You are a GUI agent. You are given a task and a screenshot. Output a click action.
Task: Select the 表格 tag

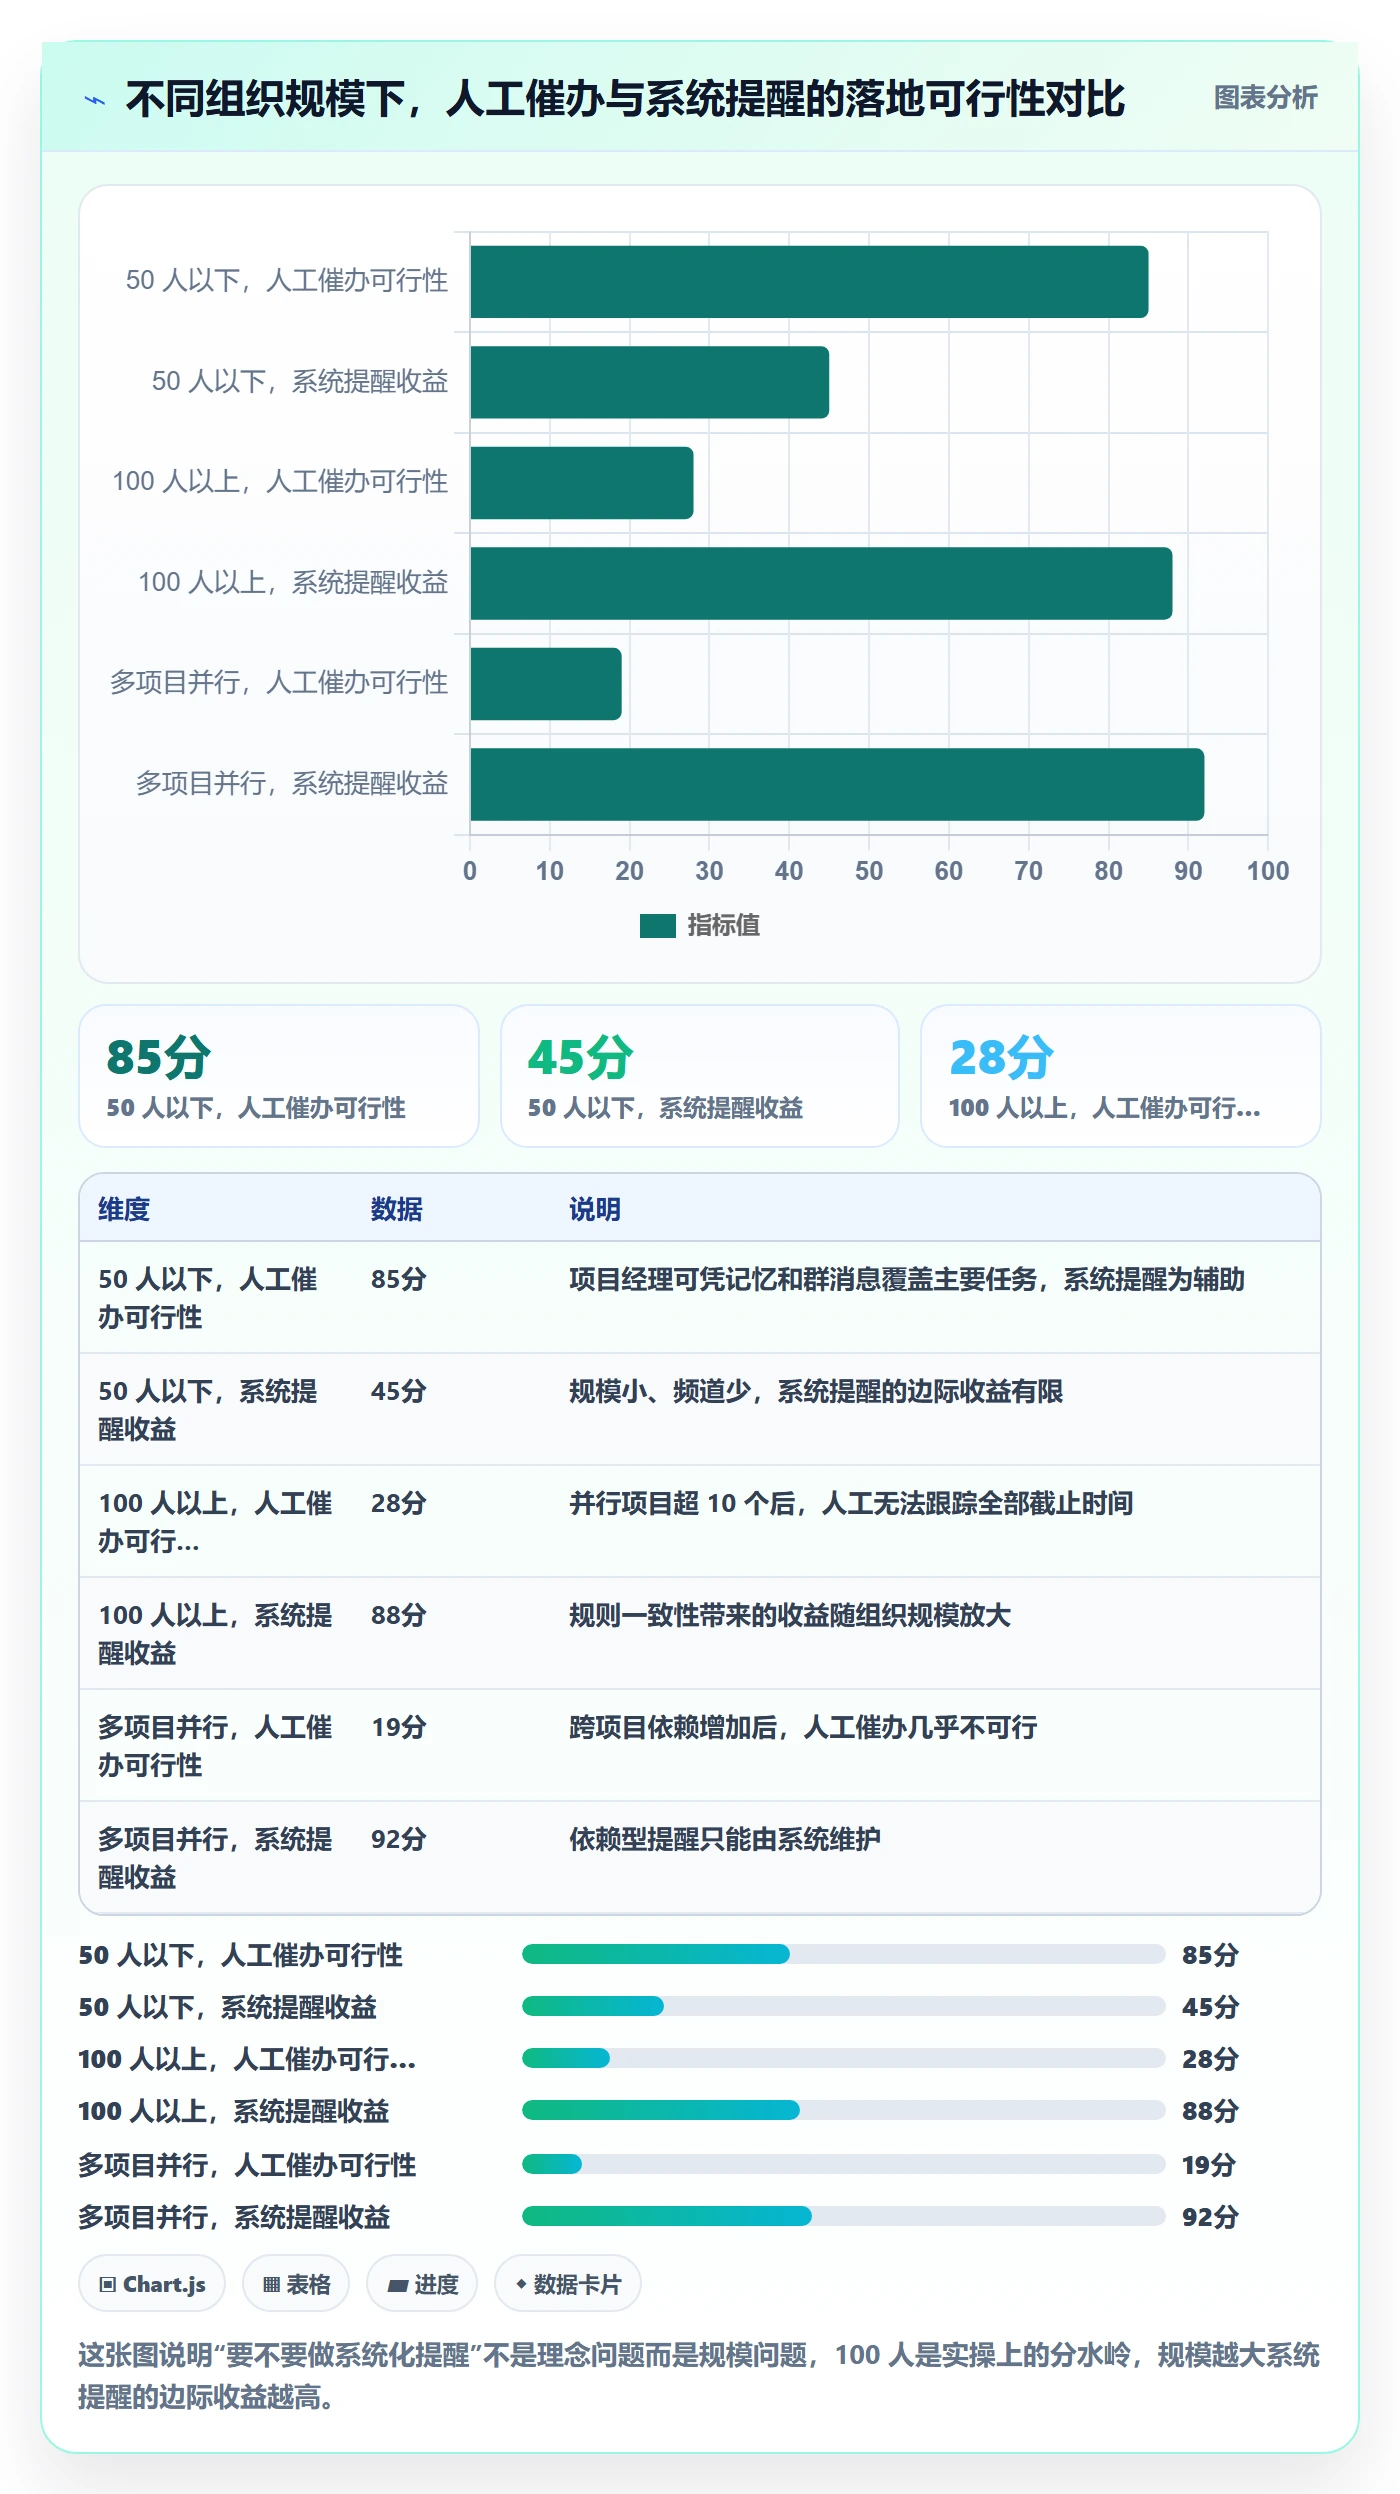point(296,2284)
